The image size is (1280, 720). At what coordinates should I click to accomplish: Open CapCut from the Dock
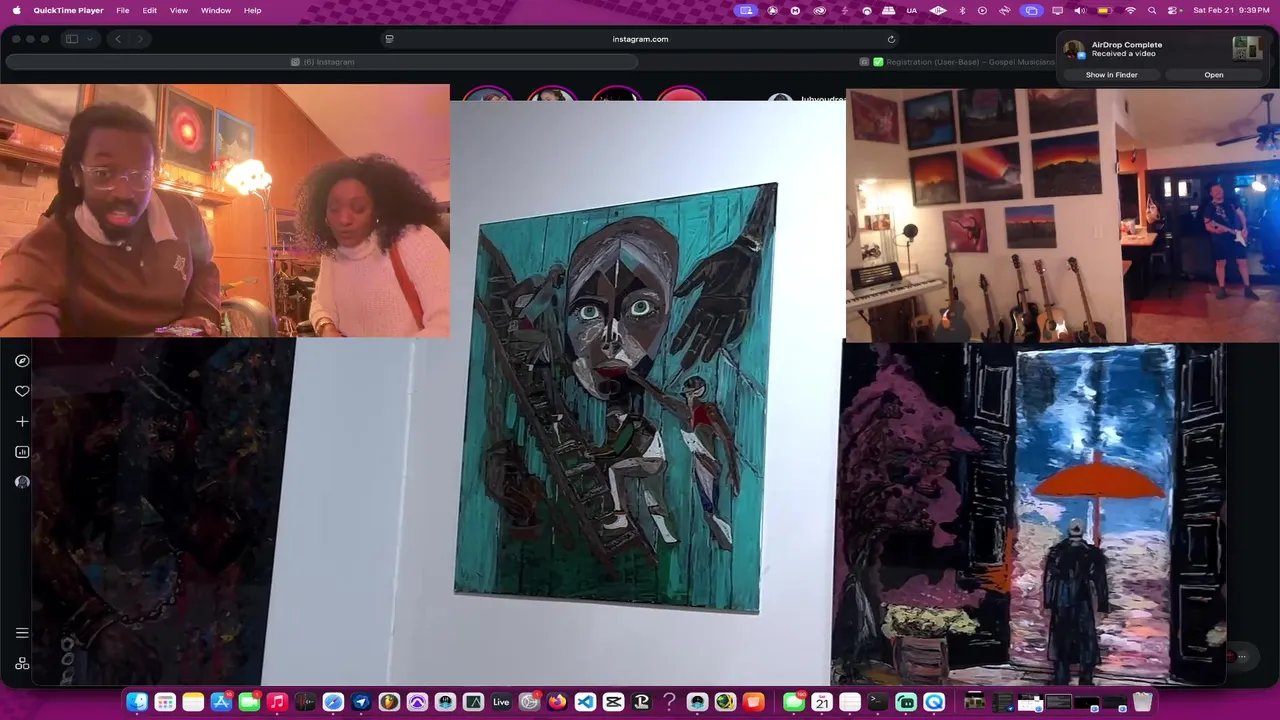pyautogui.click(x=613, y=702)
